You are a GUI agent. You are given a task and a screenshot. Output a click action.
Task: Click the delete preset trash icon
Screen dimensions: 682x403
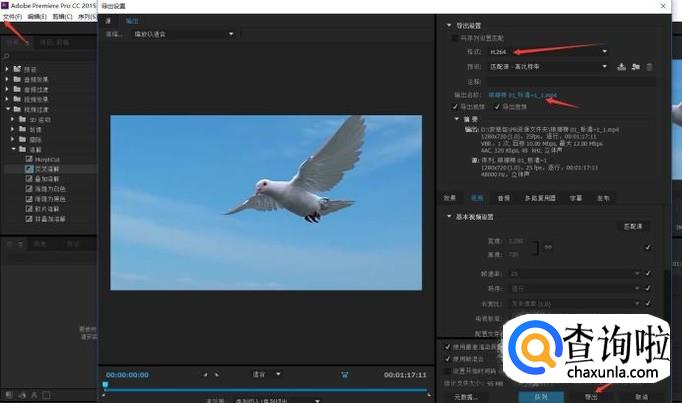coord(649,67)
